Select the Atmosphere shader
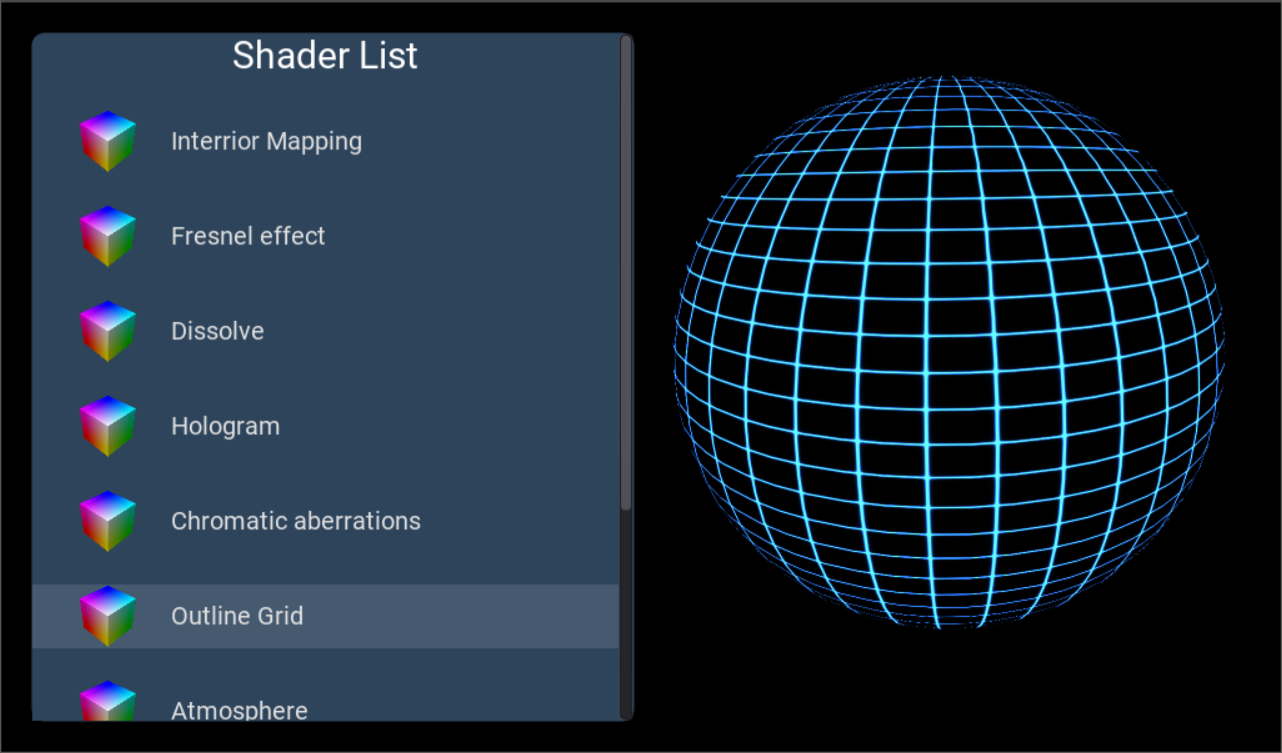Image resolution: width=1282 pixels, height=753 pixels. (x=239, y=710)
